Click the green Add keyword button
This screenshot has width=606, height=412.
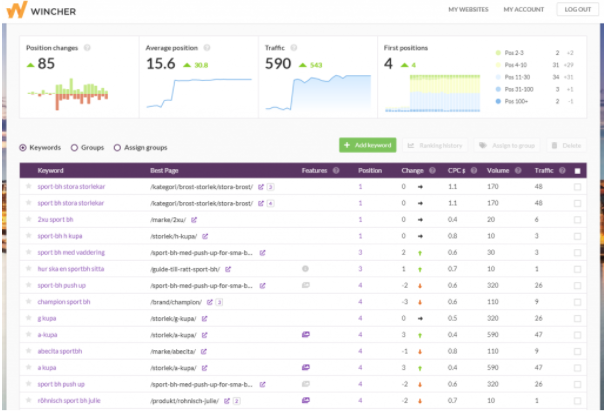[x=368, y=145]
